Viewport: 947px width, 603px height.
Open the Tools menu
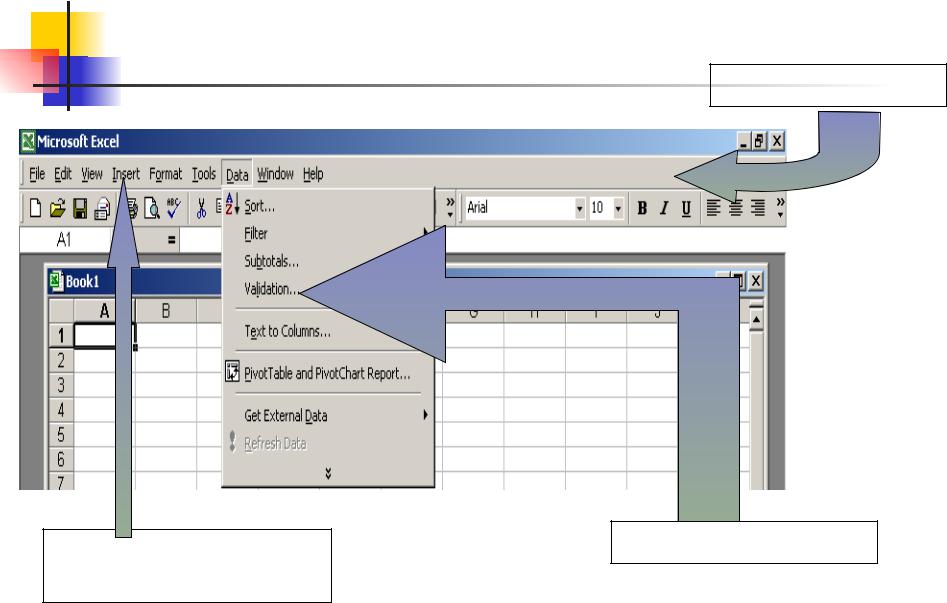204,175
